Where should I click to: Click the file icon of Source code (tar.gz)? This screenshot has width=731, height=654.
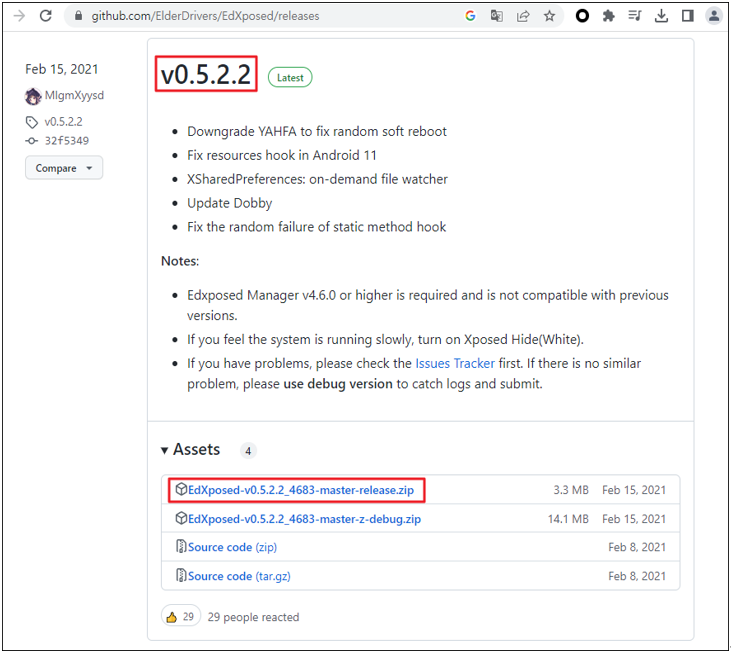click(x=181, y=575)
